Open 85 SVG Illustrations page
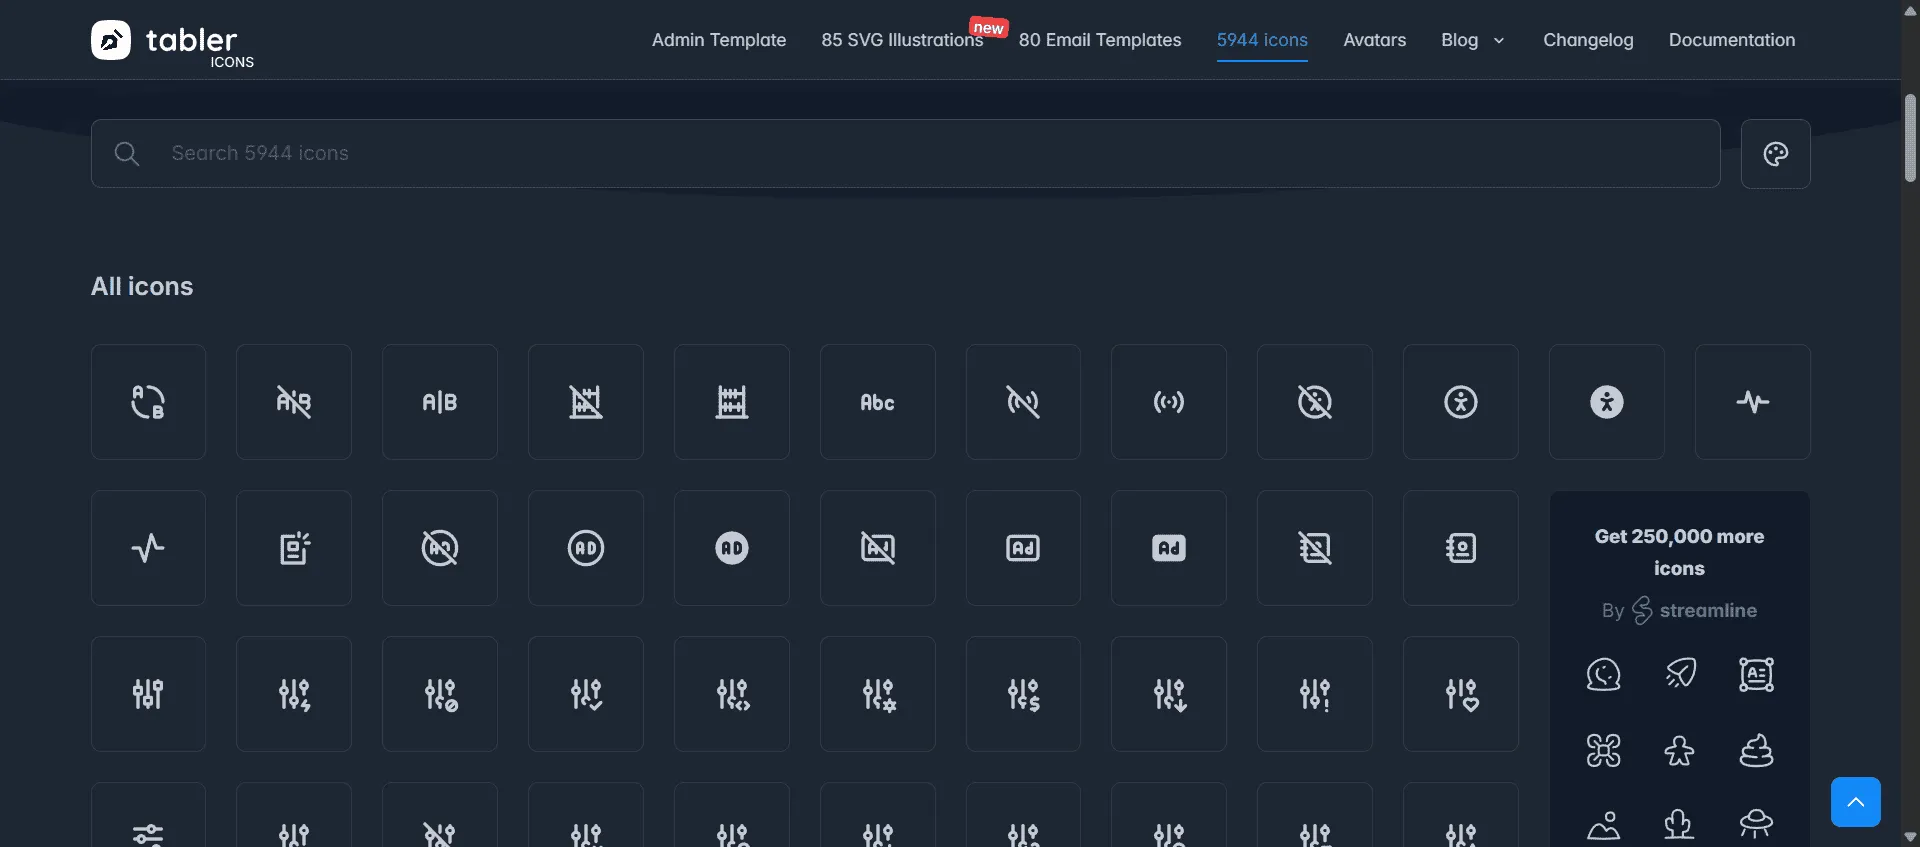1920x847 pixels. click(902, 40)
